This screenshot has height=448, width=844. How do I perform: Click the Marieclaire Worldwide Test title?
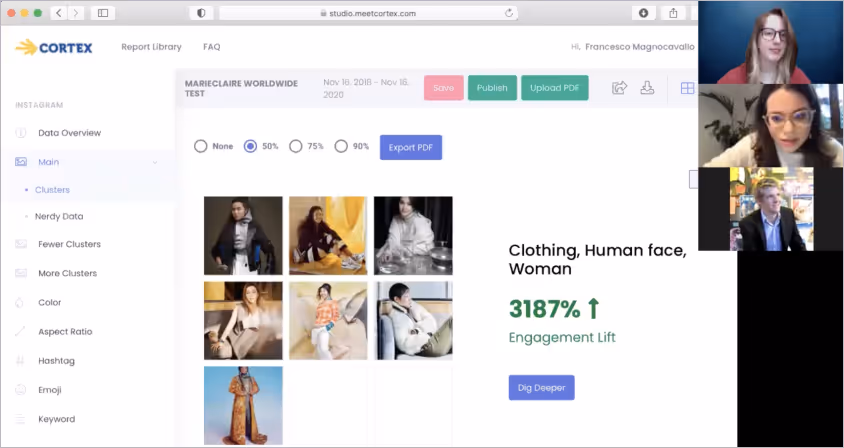coord(241,88)
